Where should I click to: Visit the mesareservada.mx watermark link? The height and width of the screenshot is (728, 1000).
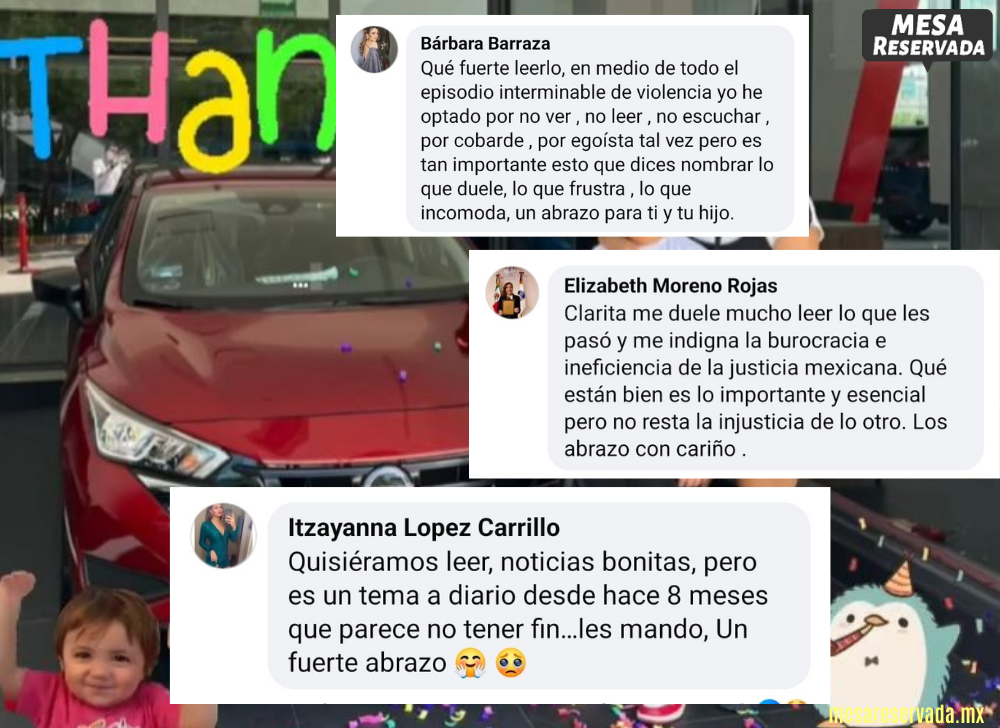click(906, 715)
